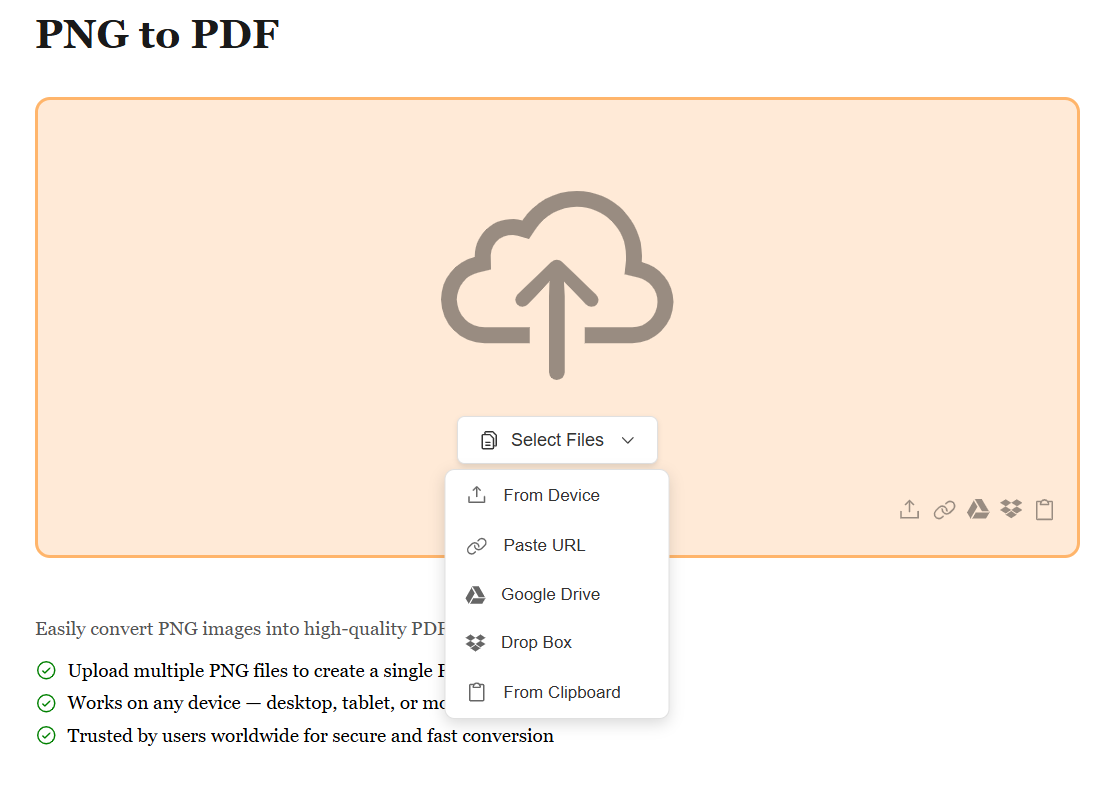Click the upload-from-device icon in drop zone corner
The width and height of the screenshot is (1110, 786).
(909, 510)
